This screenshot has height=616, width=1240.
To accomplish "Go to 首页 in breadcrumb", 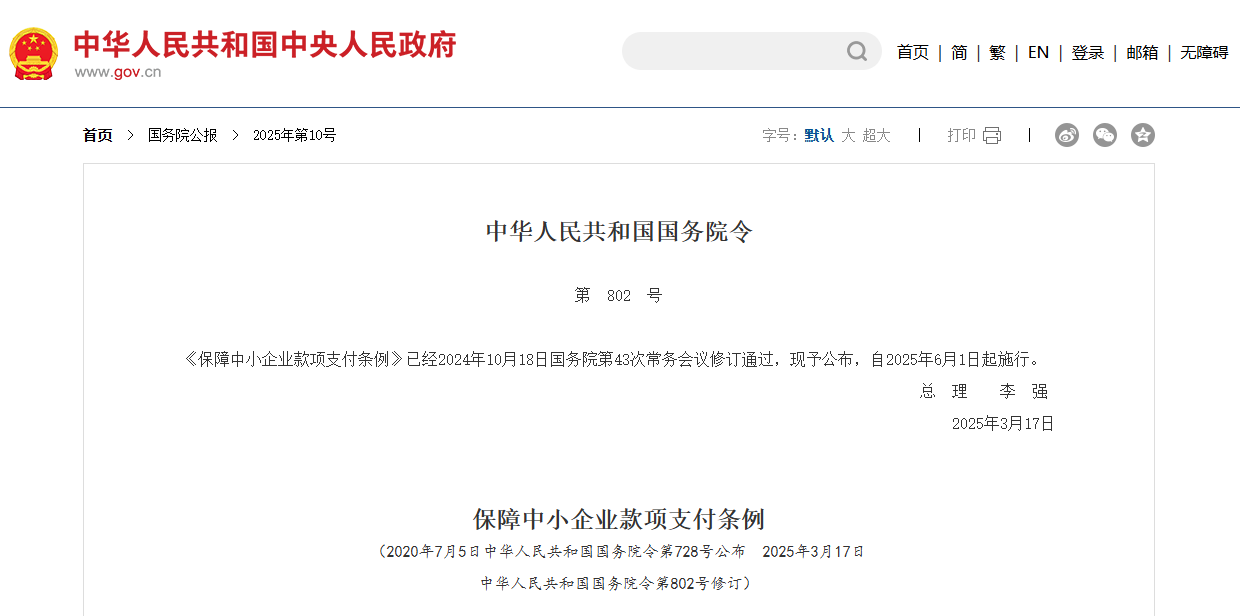I will coord(98,135).
